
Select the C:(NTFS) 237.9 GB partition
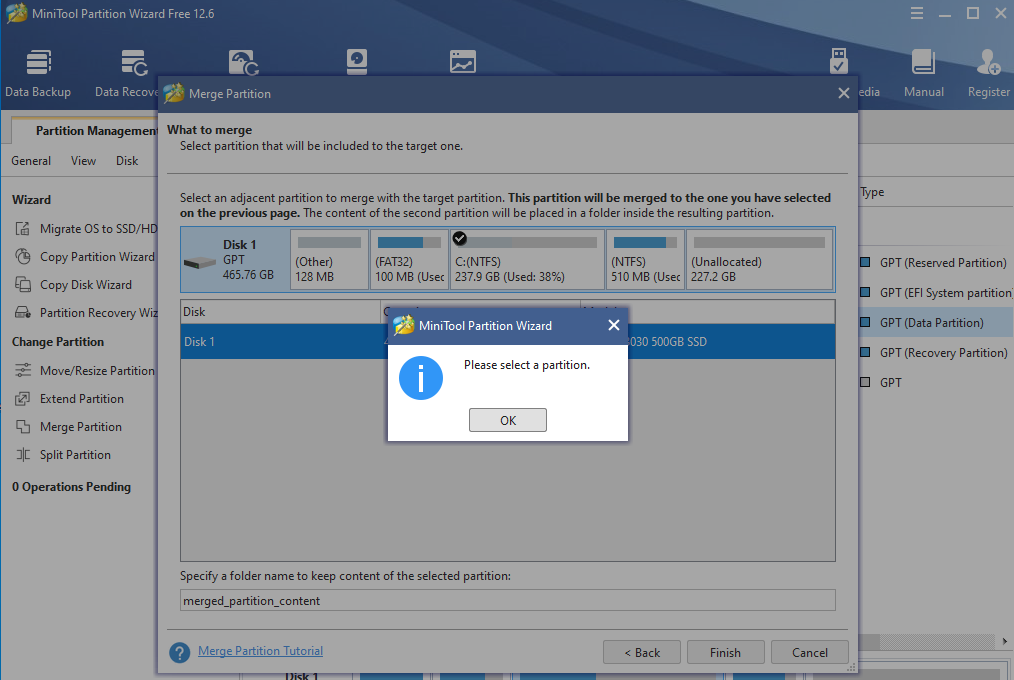click(527, 259)
